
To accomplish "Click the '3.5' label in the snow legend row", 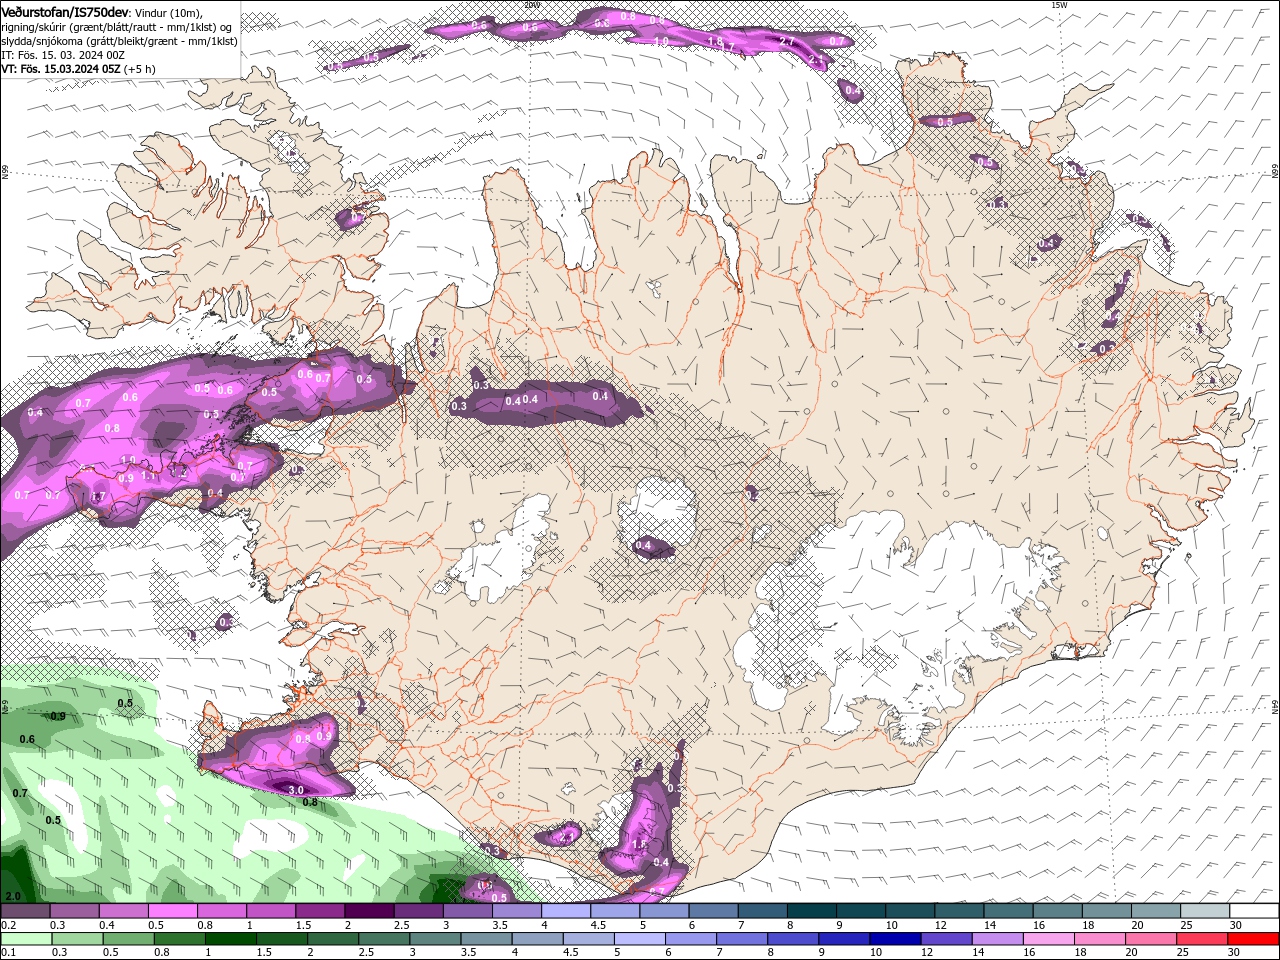I will point(500,925).
